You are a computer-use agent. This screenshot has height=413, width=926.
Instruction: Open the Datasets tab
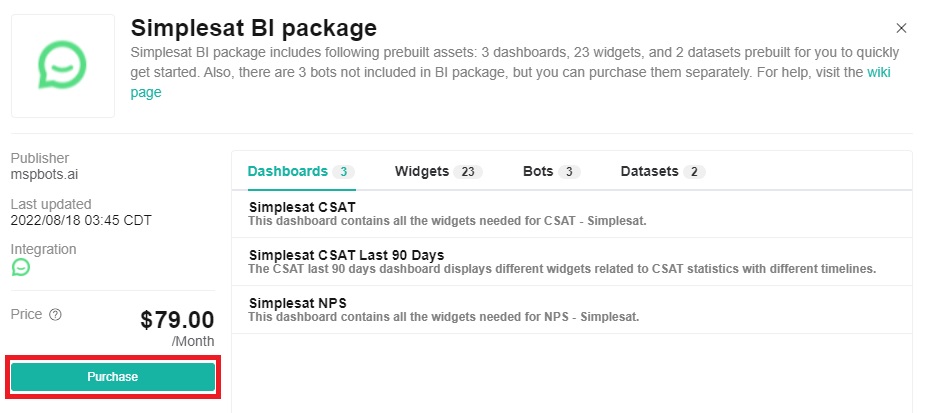649,171
